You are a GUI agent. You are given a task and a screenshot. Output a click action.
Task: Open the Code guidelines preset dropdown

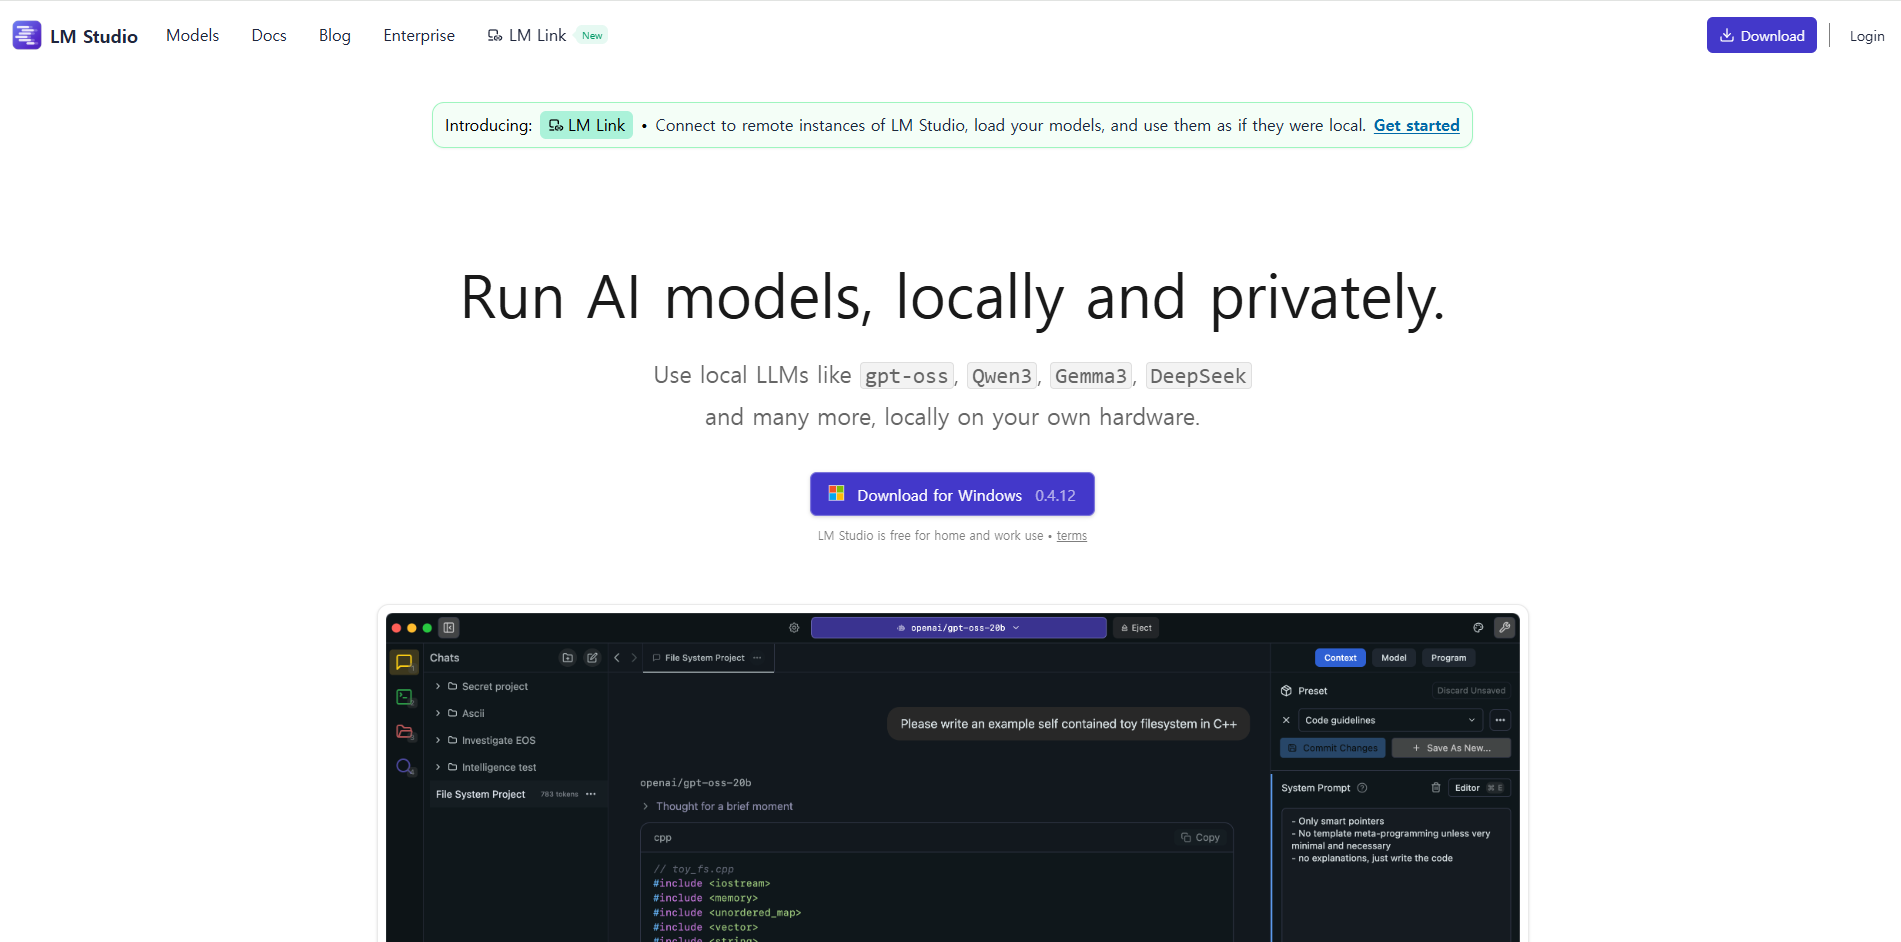pos(1390,720)
